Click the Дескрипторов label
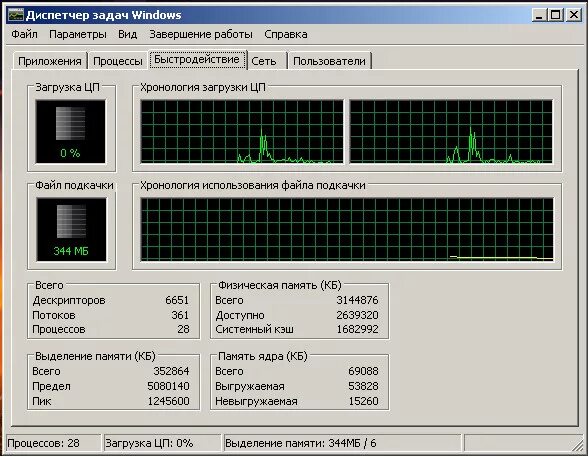The image size is (588, 457). click(x=69, y=300)
